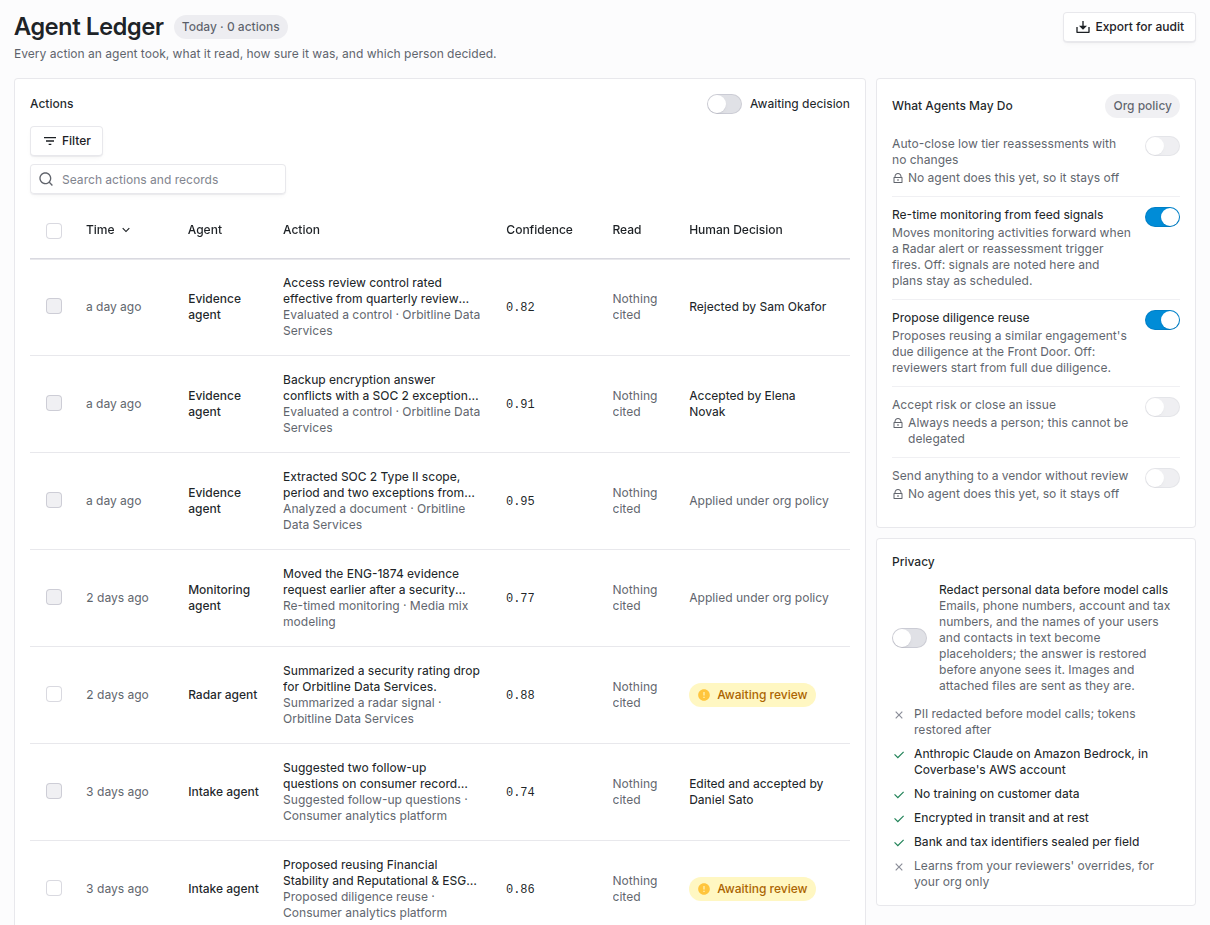Click Edited and accepted by Daniel Sato decision
This screenshot has width=1210, height=925.
(756, 792)
